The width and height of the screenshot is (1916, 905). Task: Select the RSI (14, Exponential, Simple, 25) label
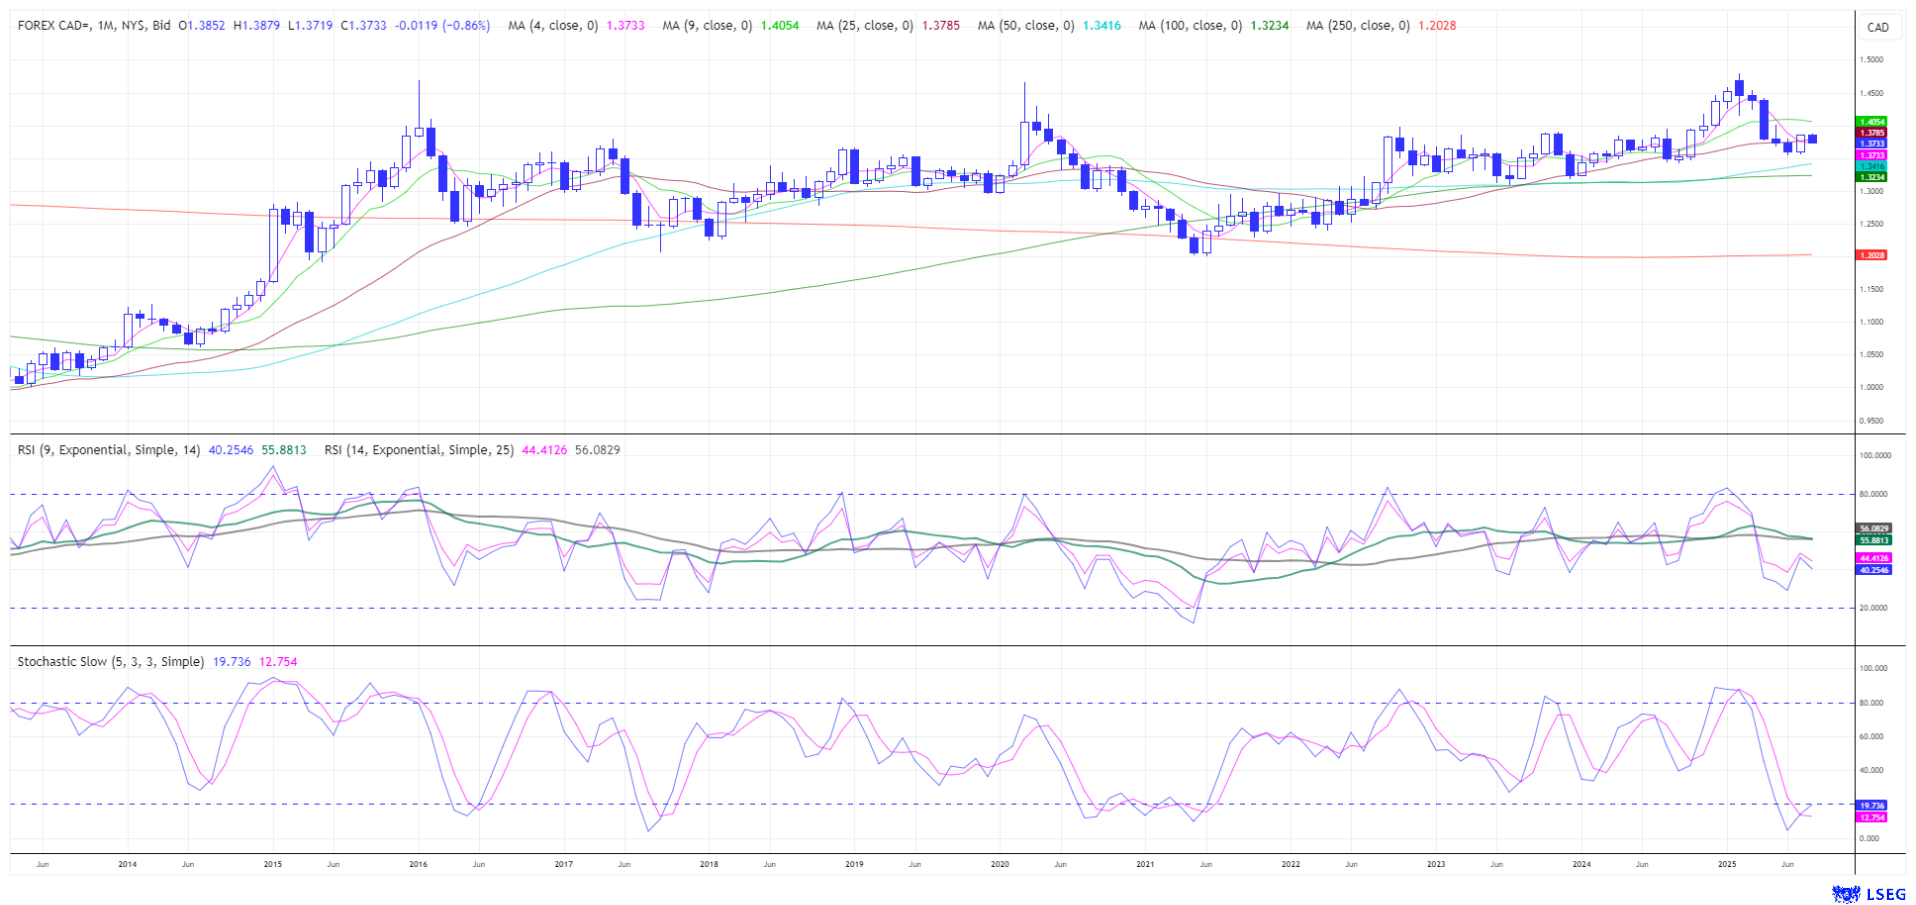point(418,450)
